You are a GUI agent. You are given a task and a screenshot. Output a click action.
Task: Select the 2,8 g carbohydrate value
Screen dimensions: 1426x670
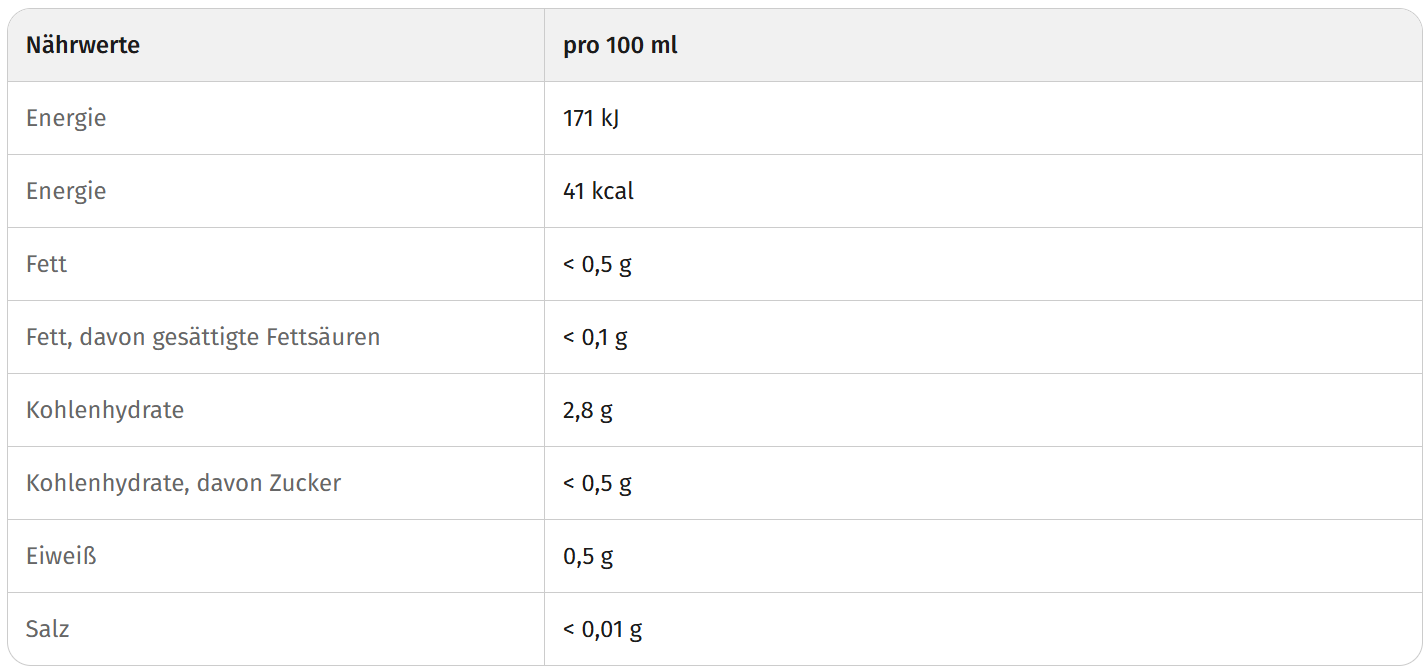coord(588,411)
